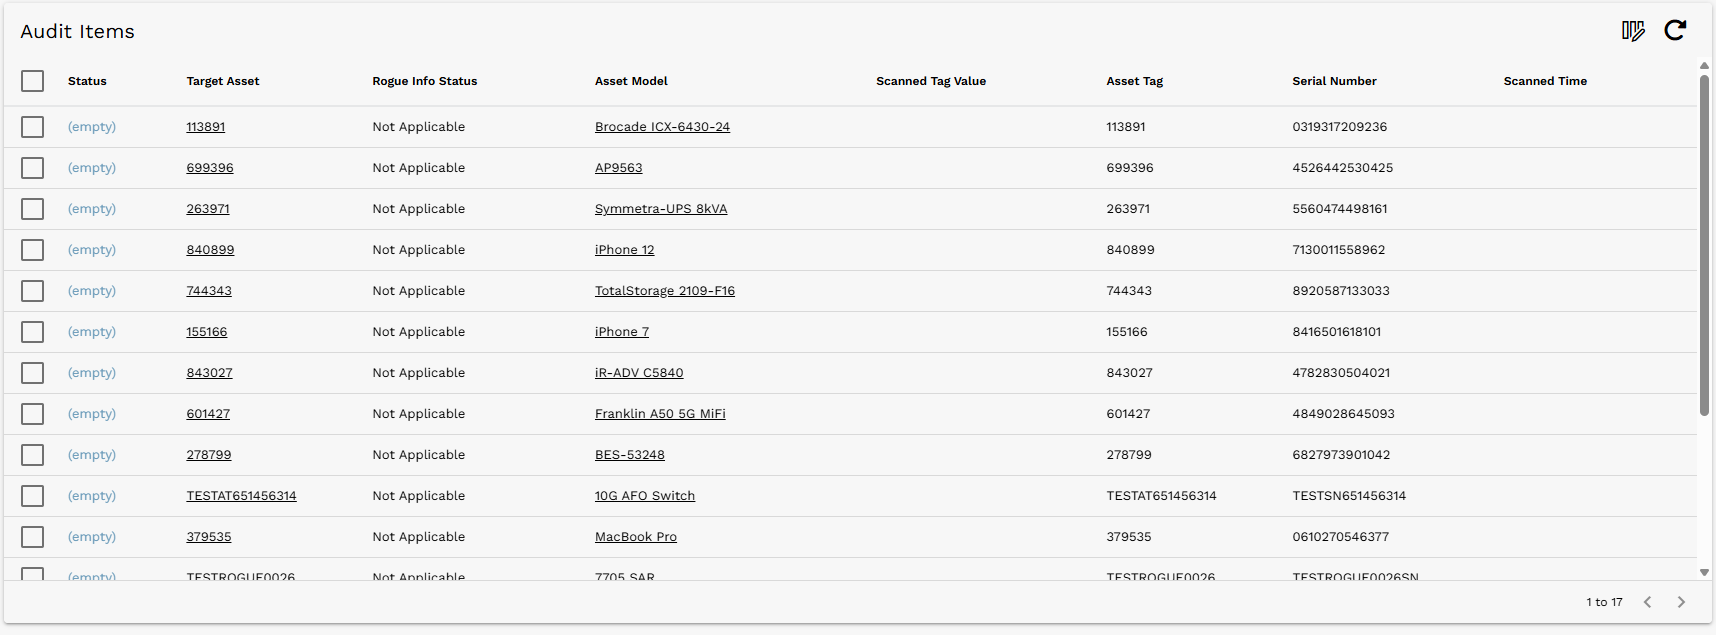This screenshot has width=1716, height=635.
Task: Open target asset 699396 link
Action: [x=210, y=168]
